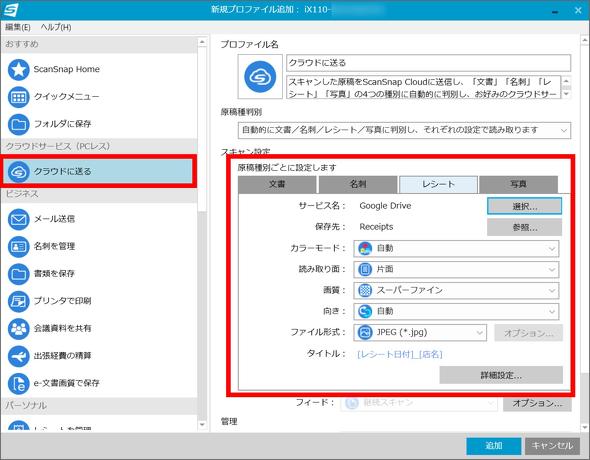Select the ScanSnap Home star icon
The image size is (590, 460).
click(x=18, y=70)
